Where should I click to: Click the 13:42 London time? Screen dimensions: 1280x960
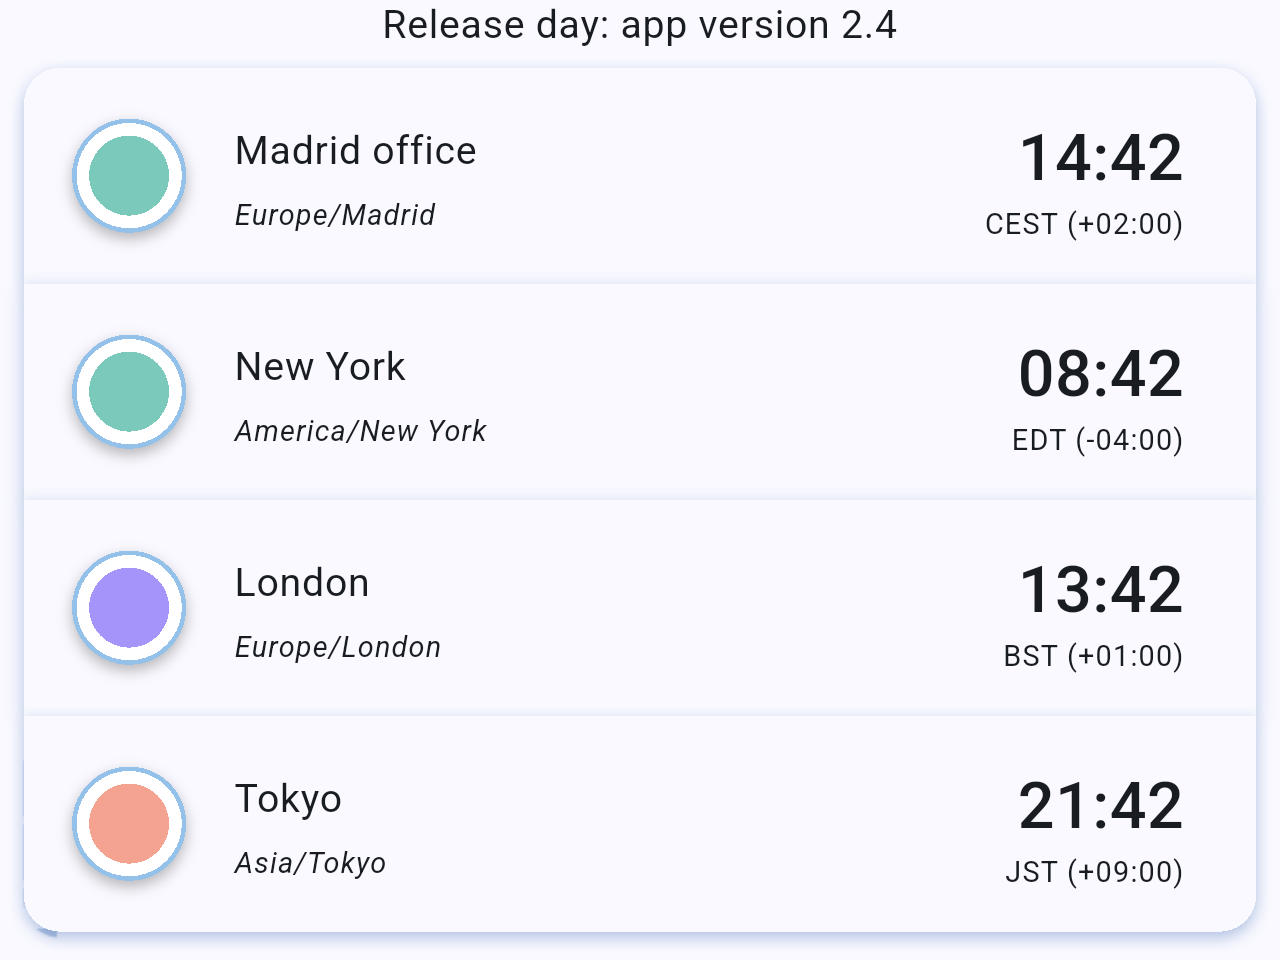[1100, 590]
